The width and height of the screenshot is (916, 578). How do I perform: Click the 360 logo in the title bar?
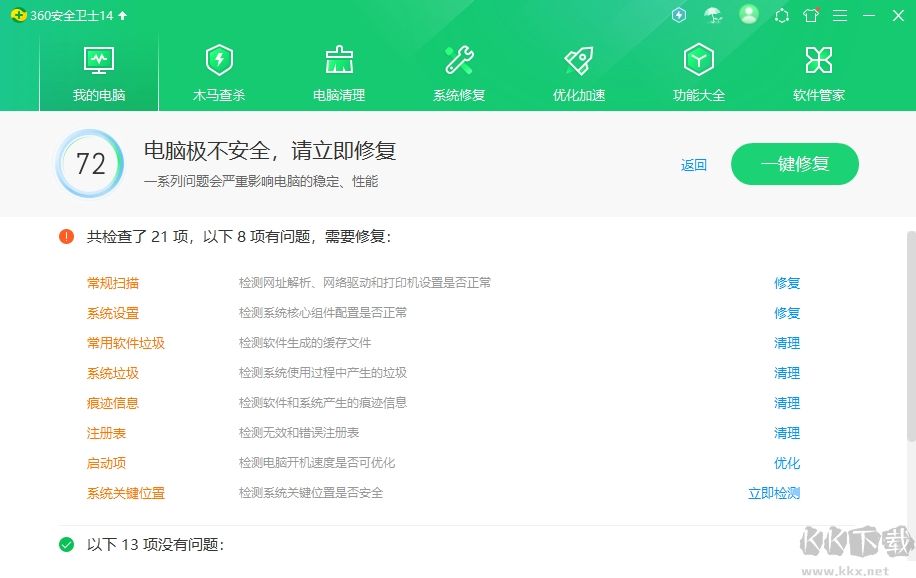coord(18,15)
